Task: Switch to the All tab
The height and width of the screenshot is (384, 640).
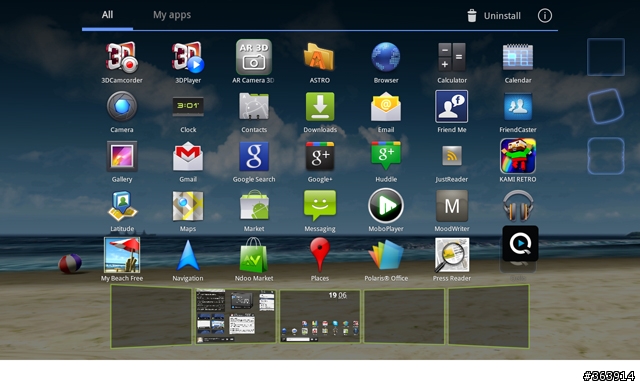Action: [107, 15]
